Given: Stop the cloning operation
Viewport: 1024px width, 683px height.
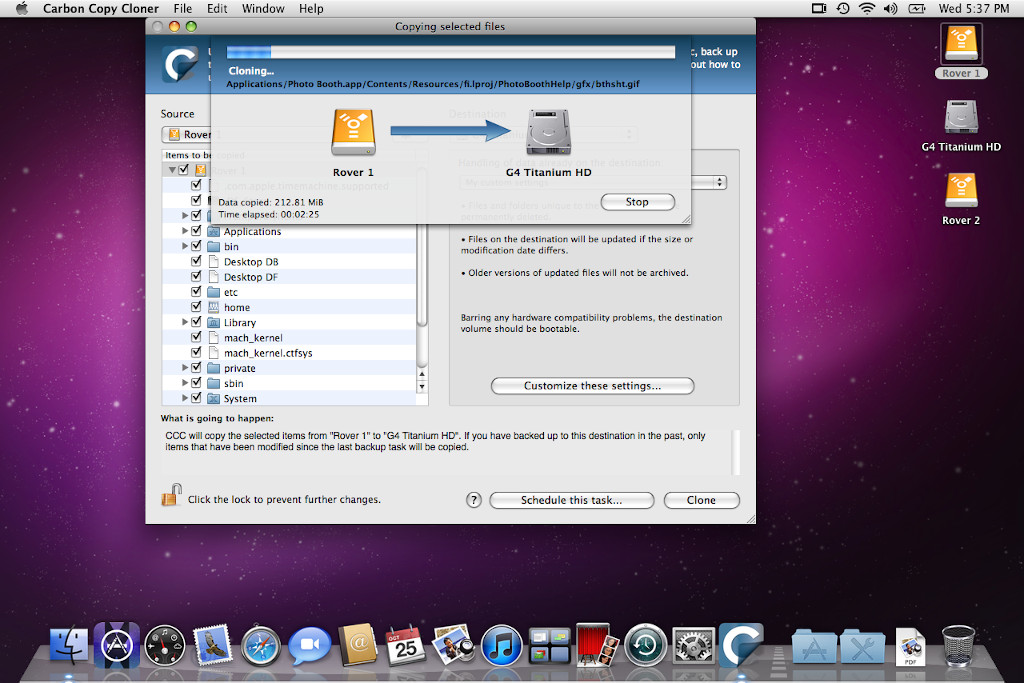Looking at the screenshot, I should 637,202.
